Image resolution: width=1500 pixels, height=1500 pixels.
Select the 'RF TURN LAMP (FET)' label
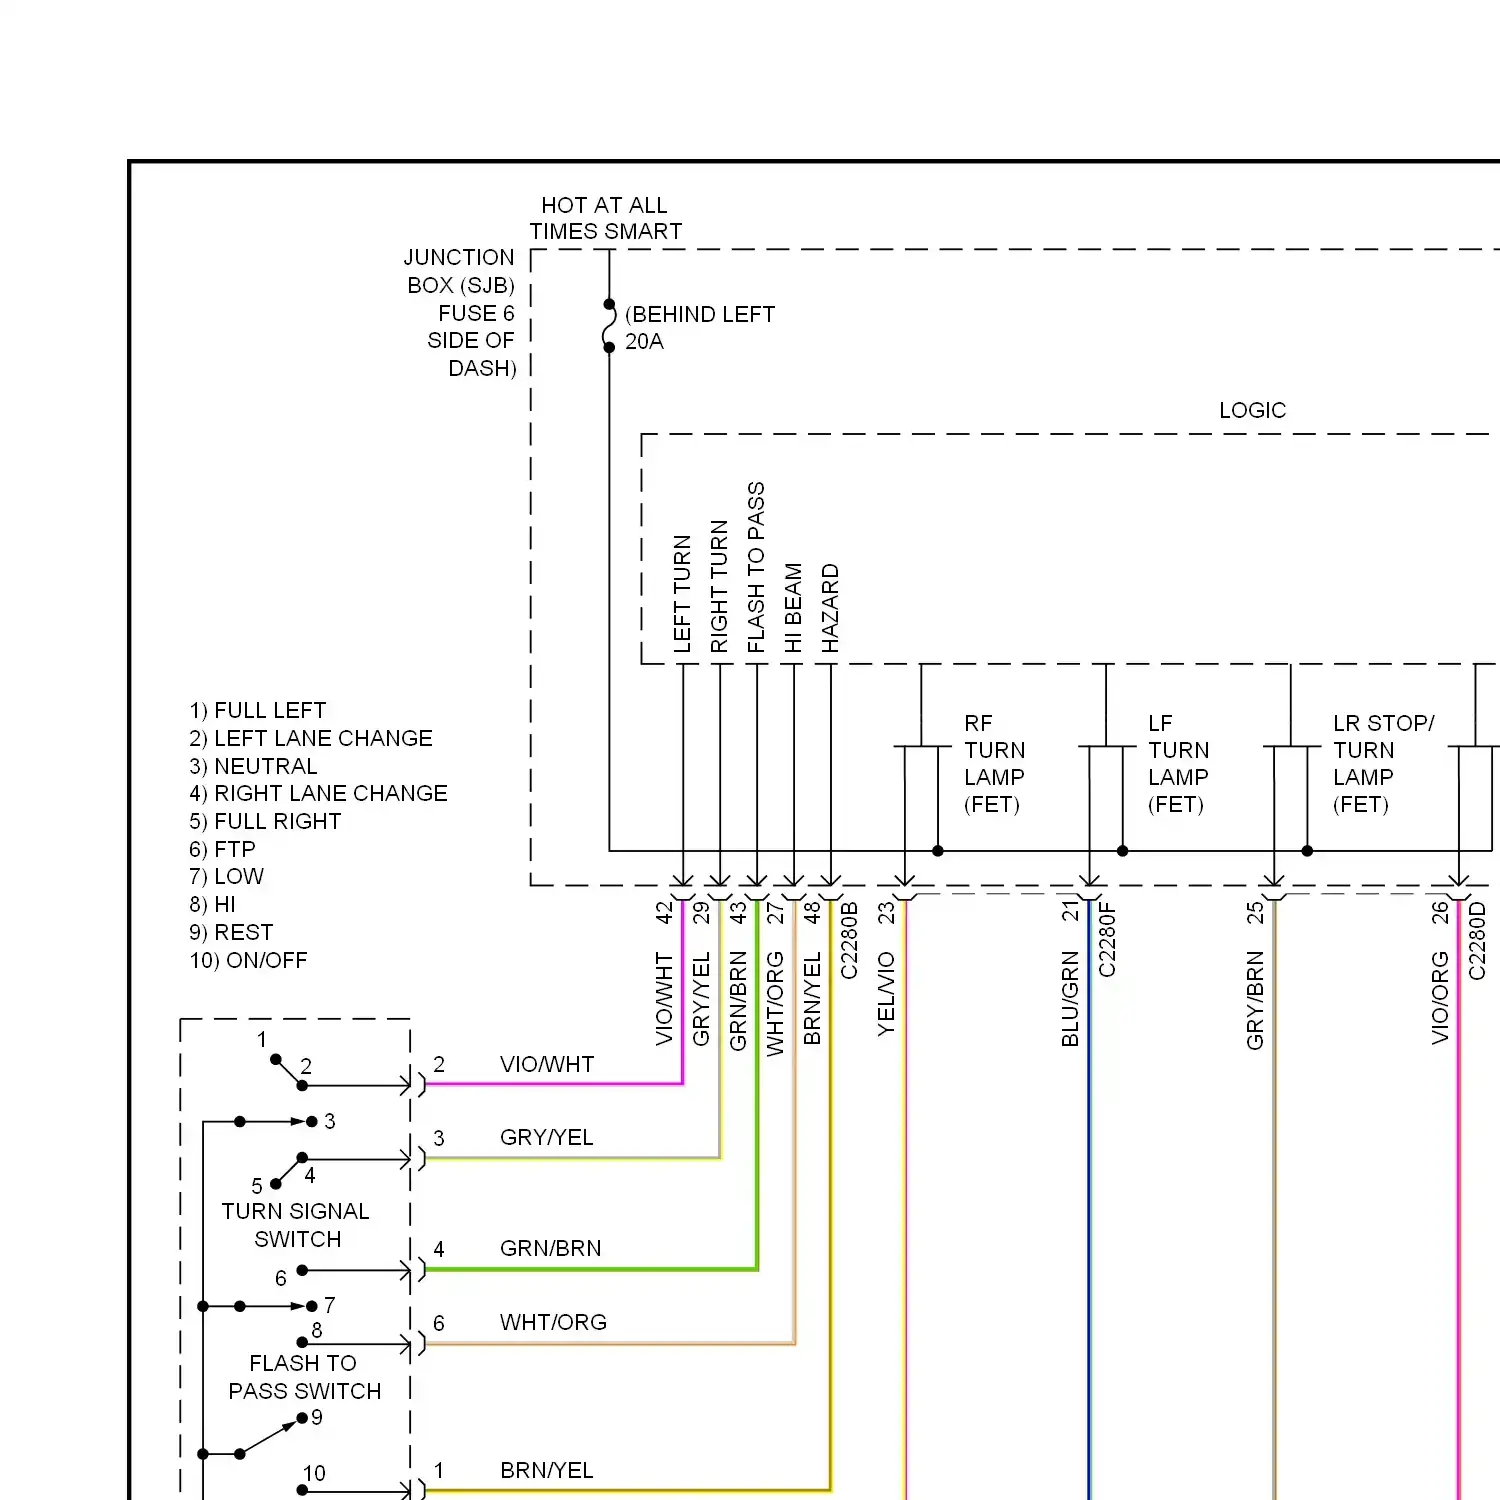[x=994, y=764]
